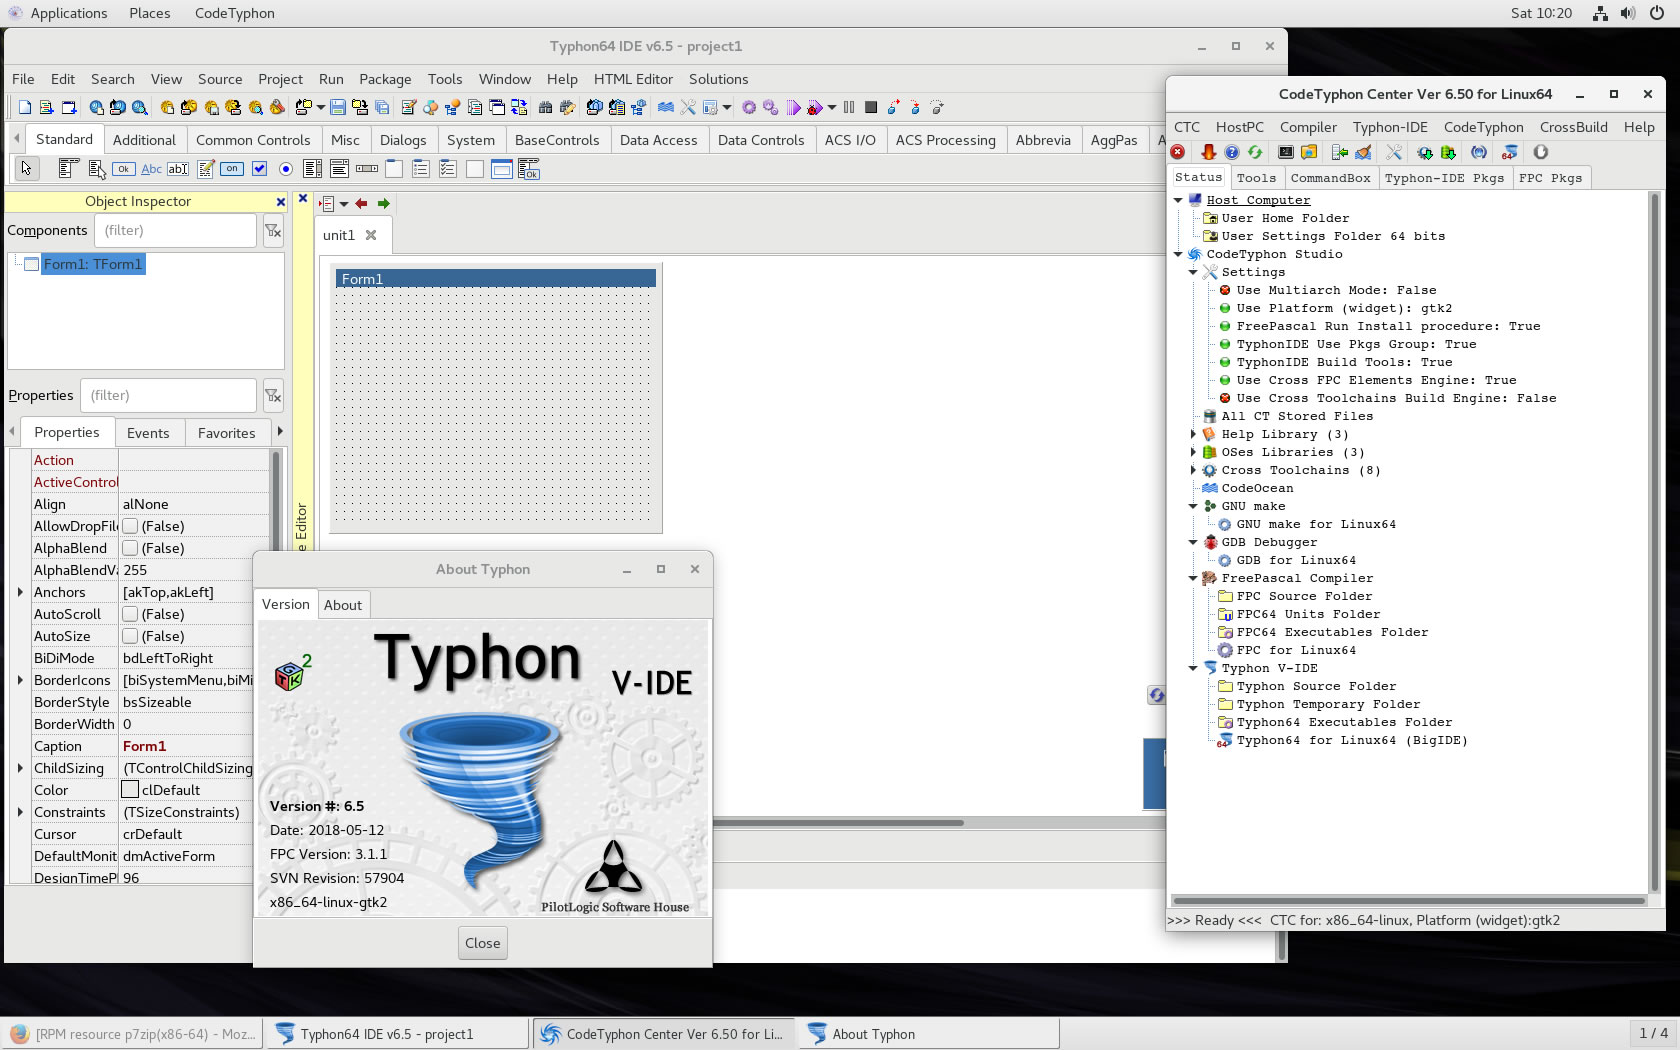Viewport: 1680px width, 1050px height.
Task: Select Form1: TForm1 in component tree
Action: point(93,264)
